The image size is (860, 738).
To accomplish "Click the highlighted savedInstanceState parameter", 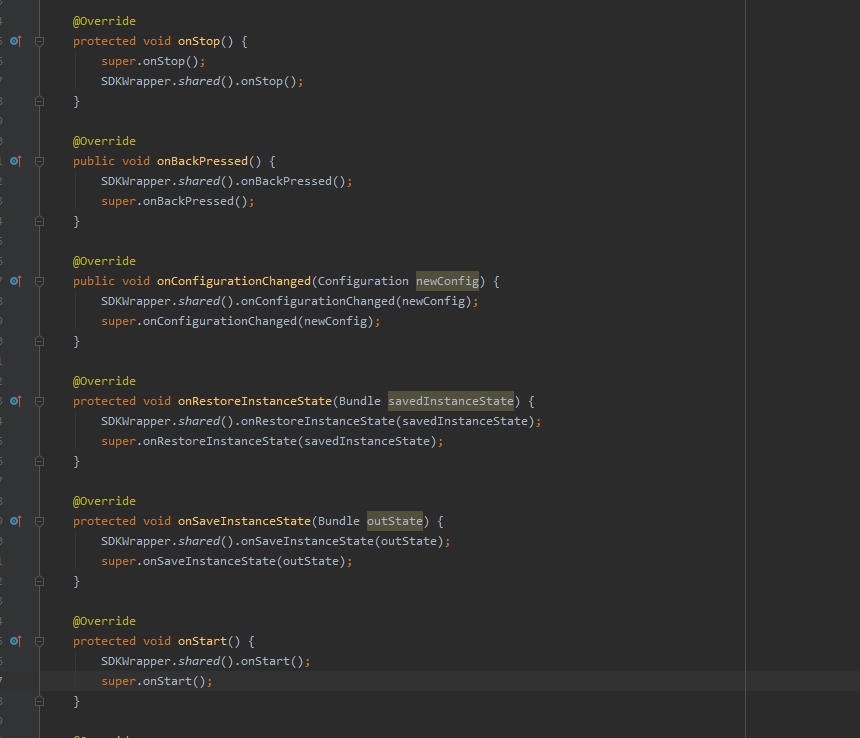I will tap(451, 401).
